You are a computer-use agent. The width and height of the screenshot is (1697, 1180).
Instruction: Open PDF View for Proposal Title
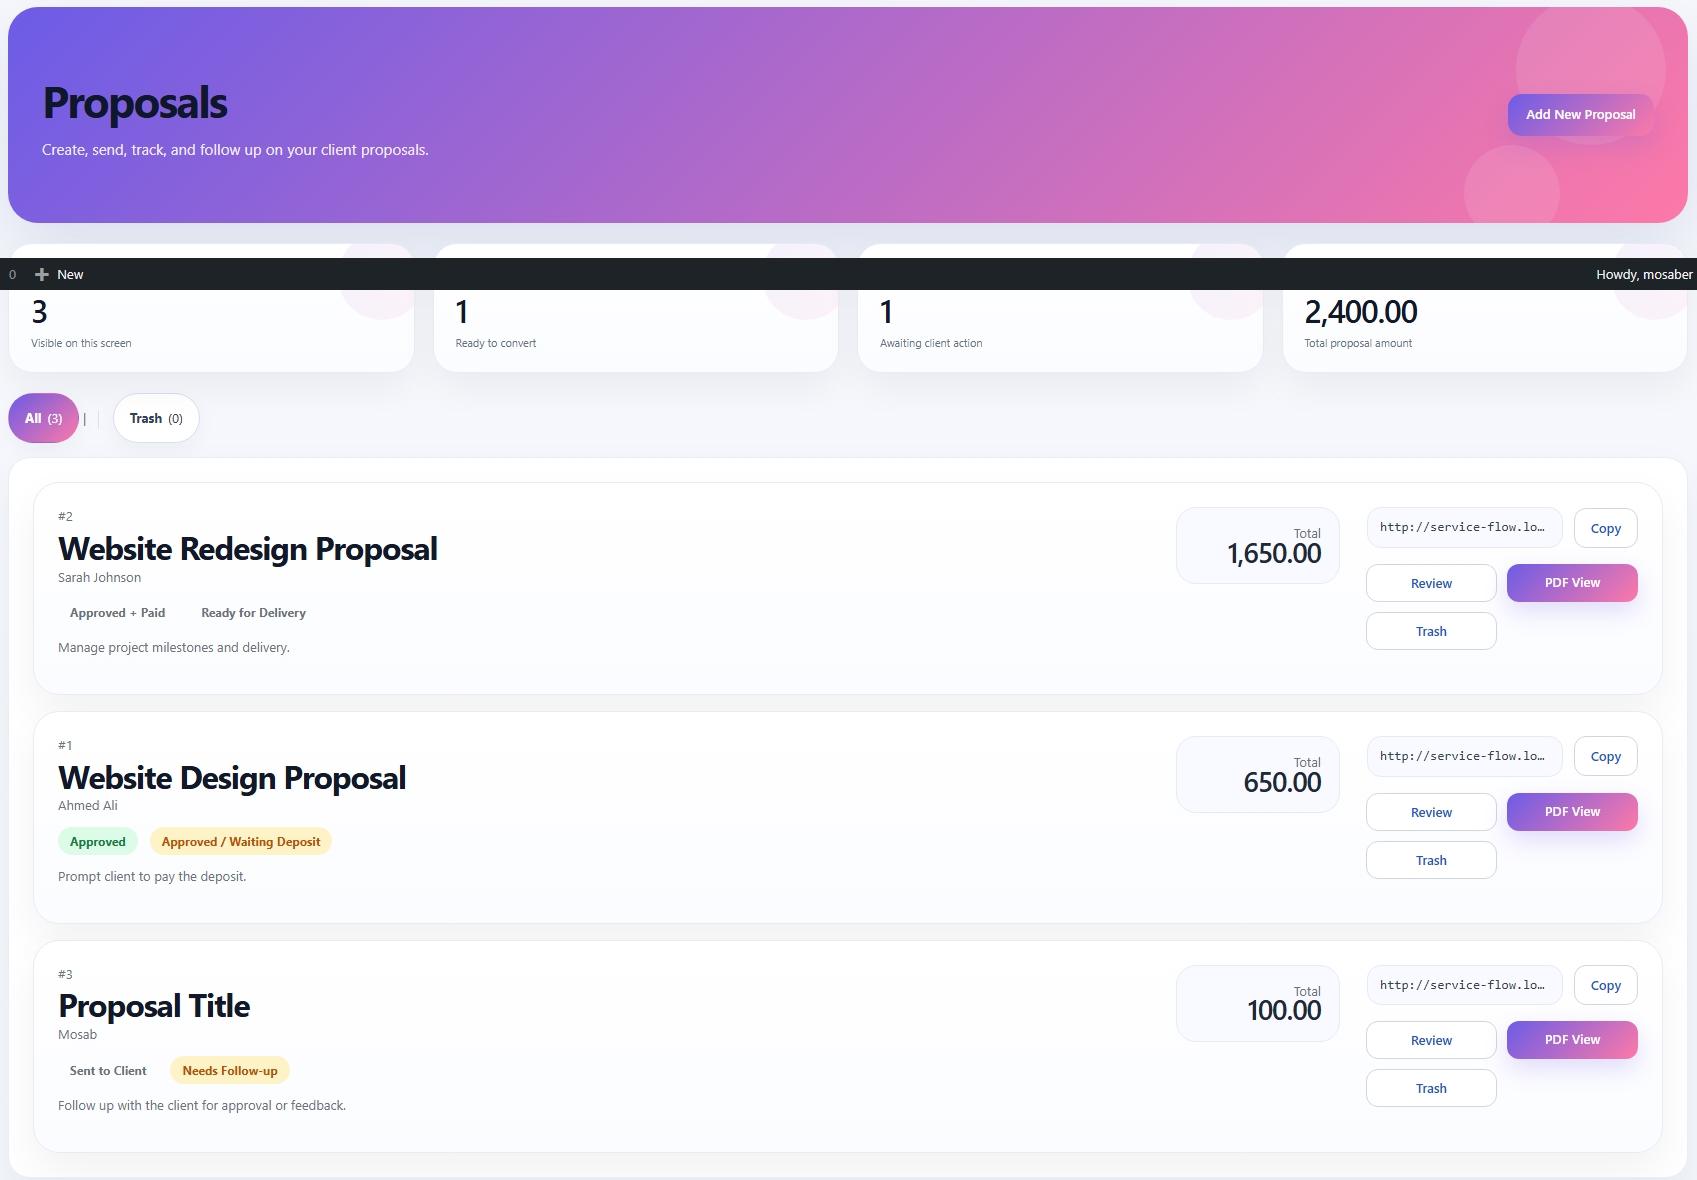1571,1039
